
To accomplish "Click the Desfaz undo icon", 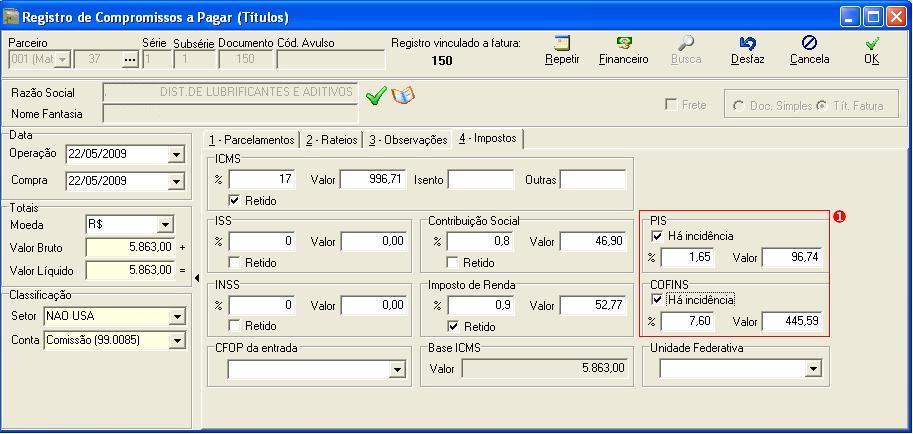I will 747,44.
